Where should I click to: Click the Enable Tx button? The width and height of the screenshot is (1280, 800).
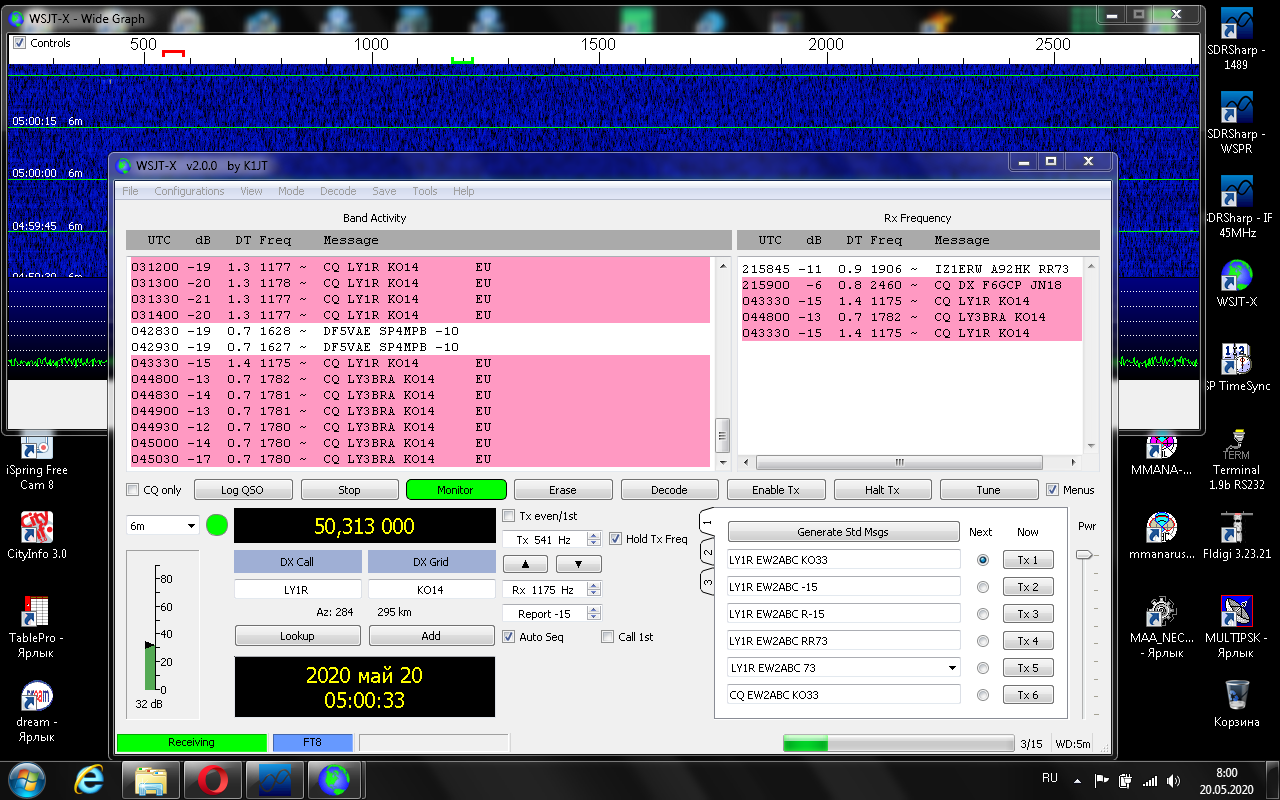coord(776,490)
